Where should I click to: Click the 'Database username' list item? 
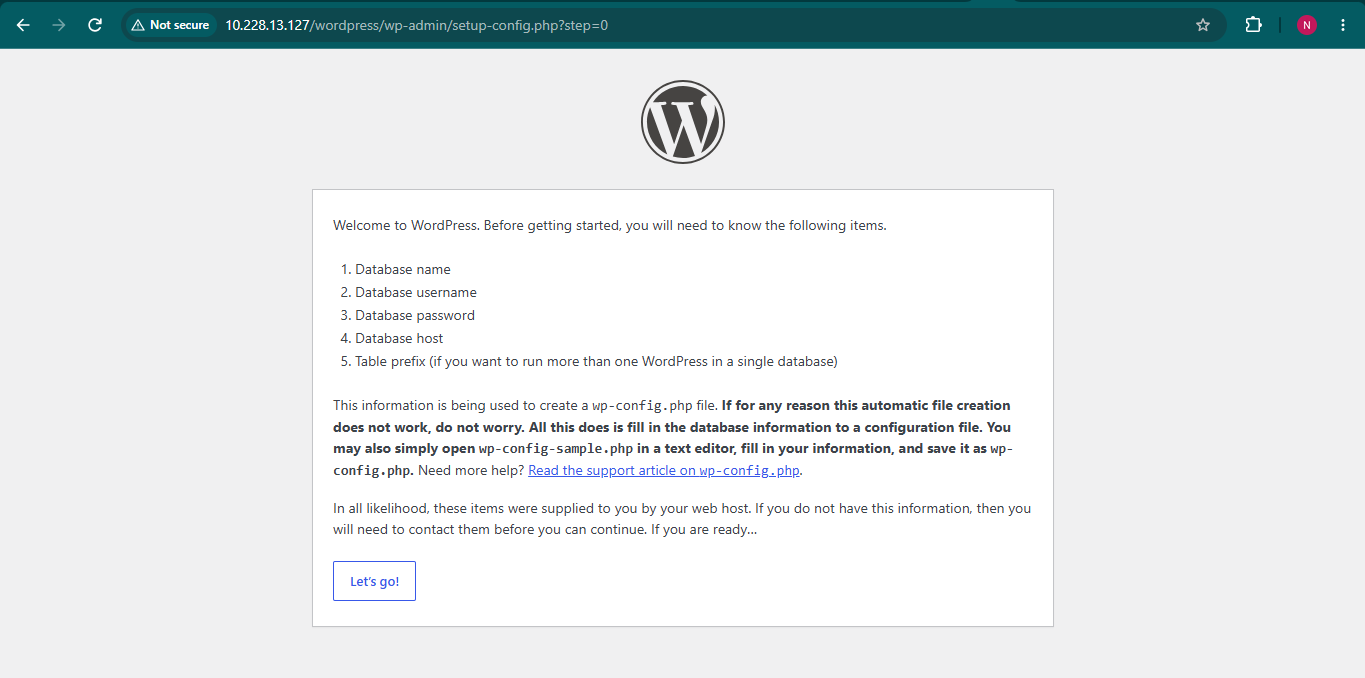(x=416, y=292)
